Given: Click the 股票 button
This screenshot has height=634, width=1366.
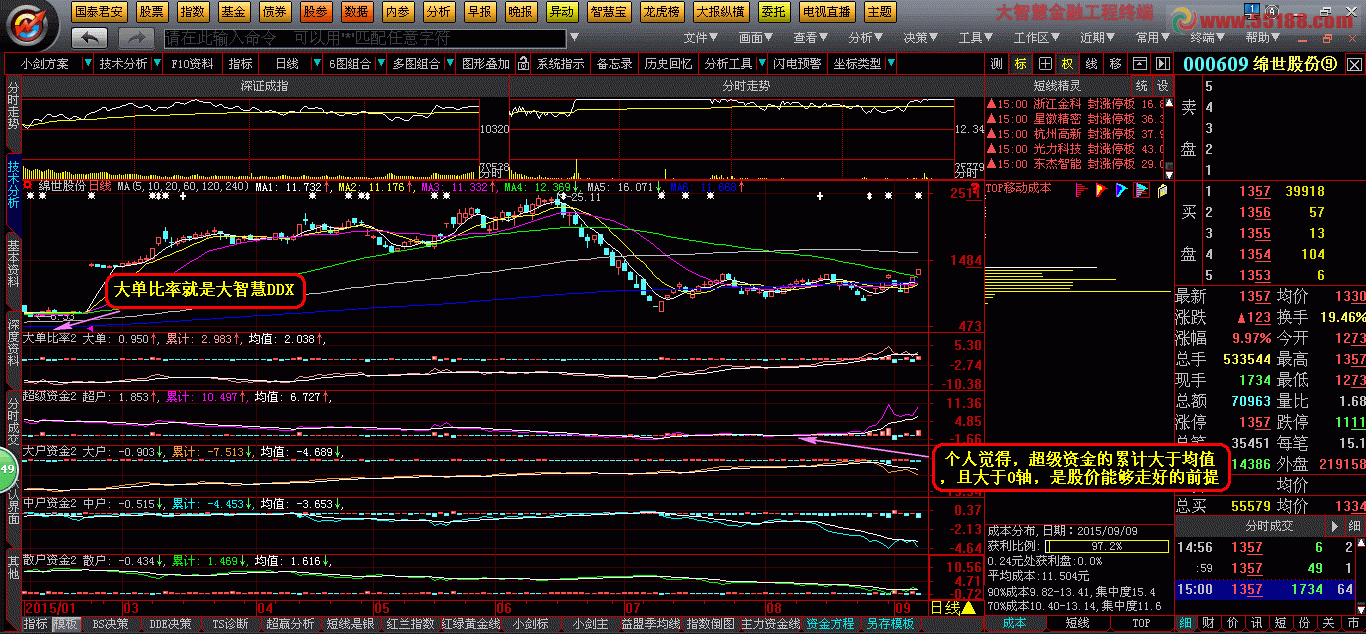Looking at the screenshot, I should (152, 12).
